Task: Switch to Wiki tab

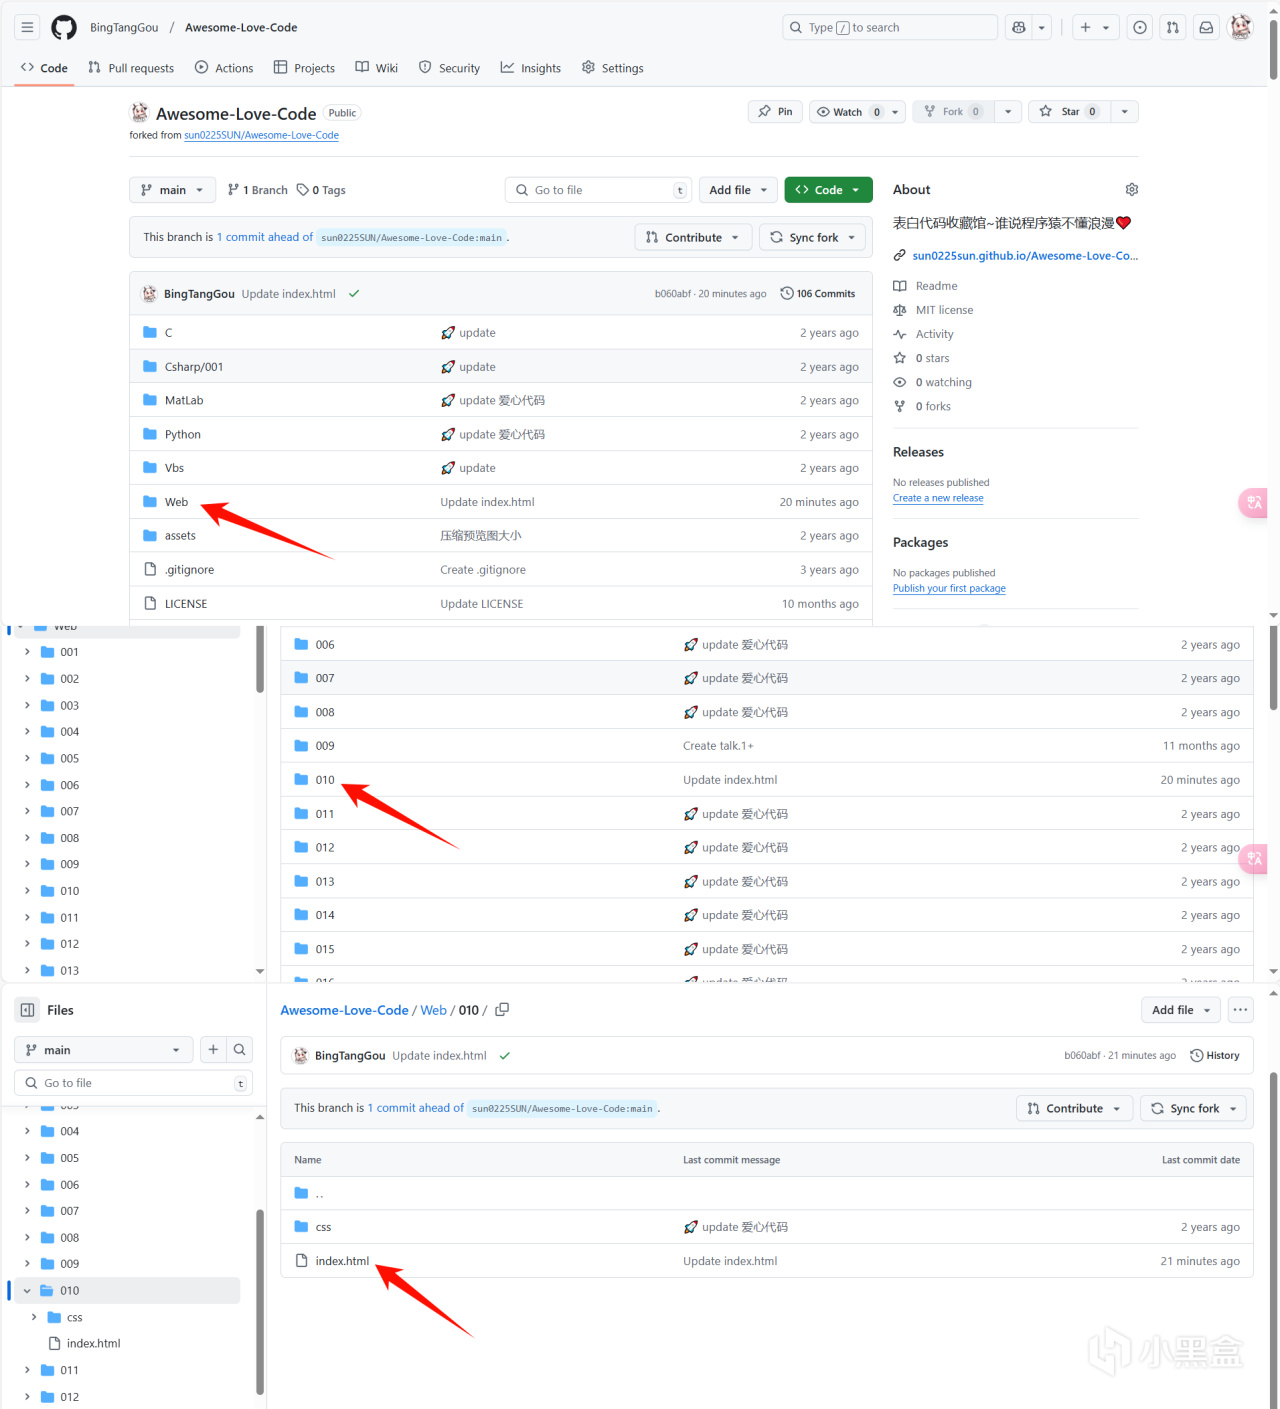Action: pyautogui.click(x=377, y=68)
